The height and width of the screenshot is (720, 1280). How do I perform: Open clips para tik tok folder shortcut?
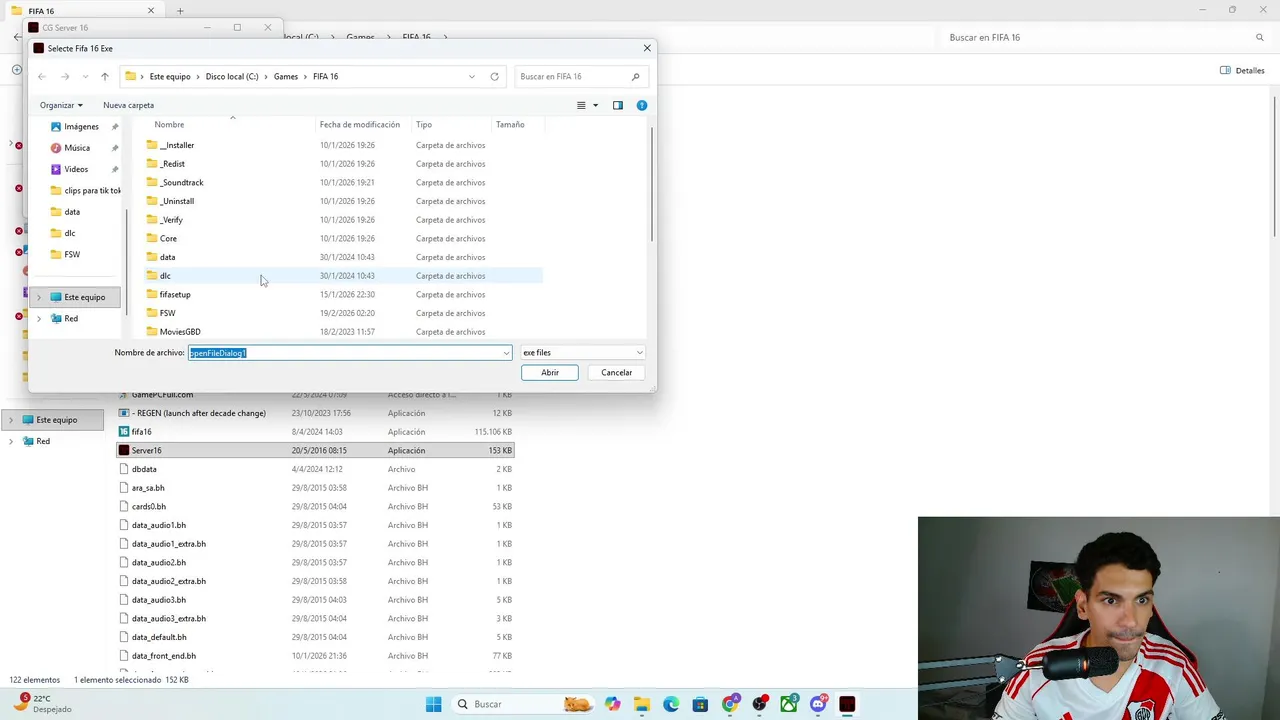point(86,190)
